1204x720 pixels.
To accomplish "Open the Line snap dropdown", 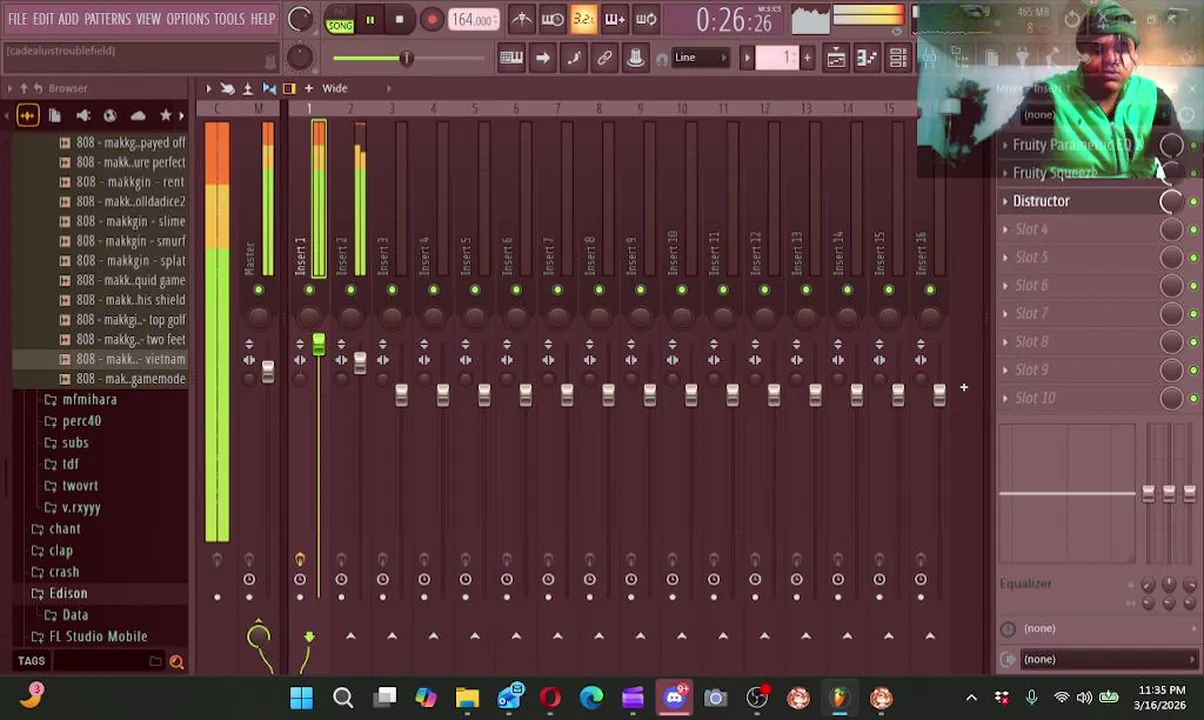I will (700, 58).
